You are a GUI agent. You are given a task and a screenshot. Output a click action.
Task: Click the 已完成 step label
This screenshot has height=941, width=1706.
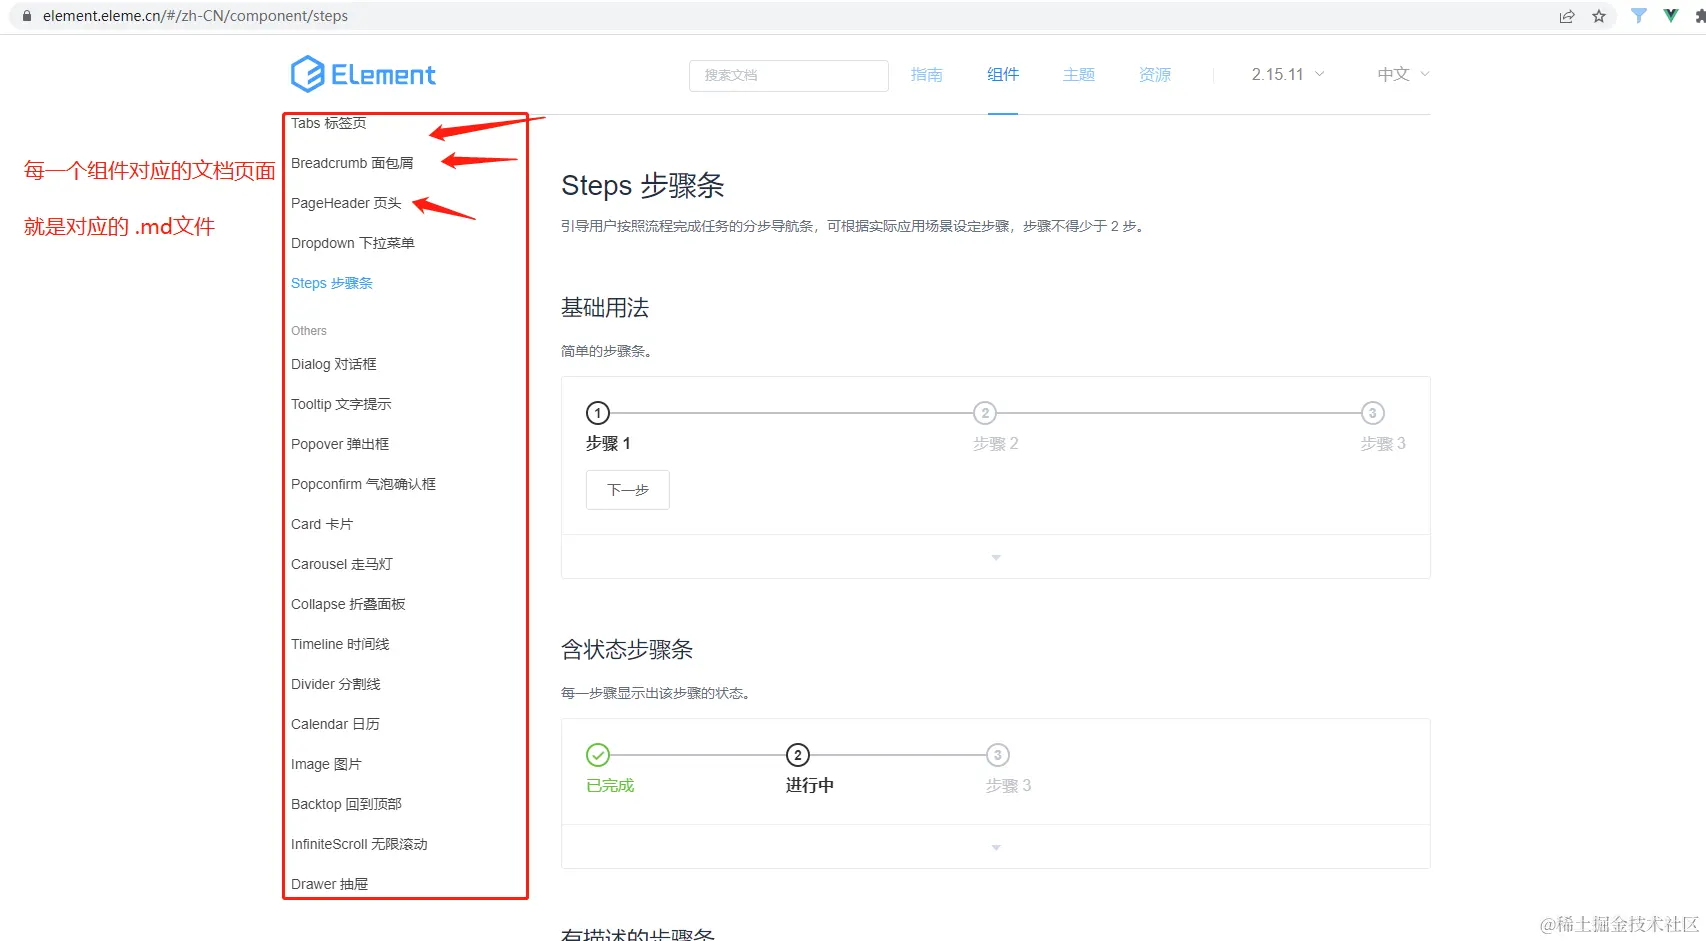(x=610, y=785)
